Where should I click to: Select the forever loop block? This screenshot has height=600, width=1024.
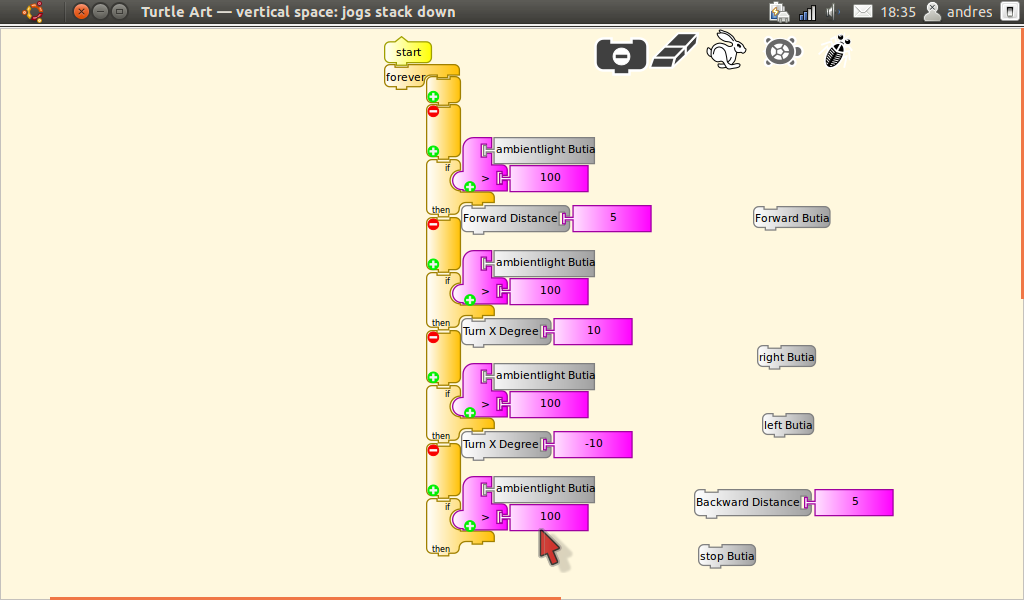(405, 77)
